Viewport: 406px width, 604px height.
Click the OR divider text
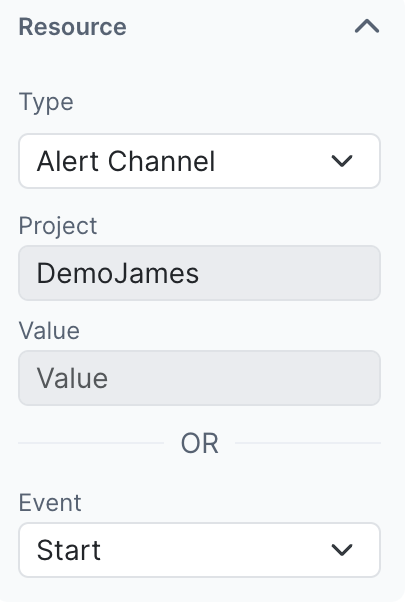(x=200, y=443)
